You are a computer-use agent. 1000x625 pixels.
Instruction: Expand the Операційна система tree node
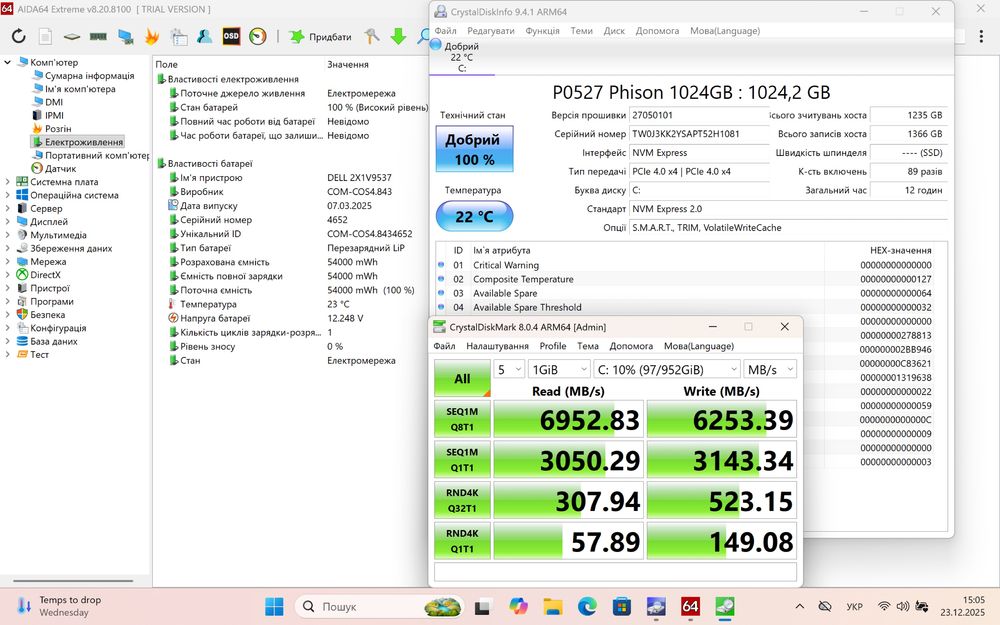coord(8,195)
